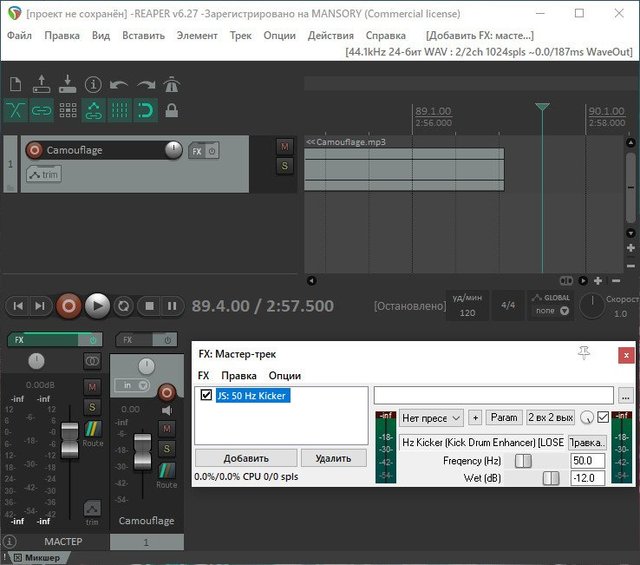The width and height of the screenshot is (640, 565).
Task: Open the GLOBAL automation mode dropdown
Action: coord(552,310)
